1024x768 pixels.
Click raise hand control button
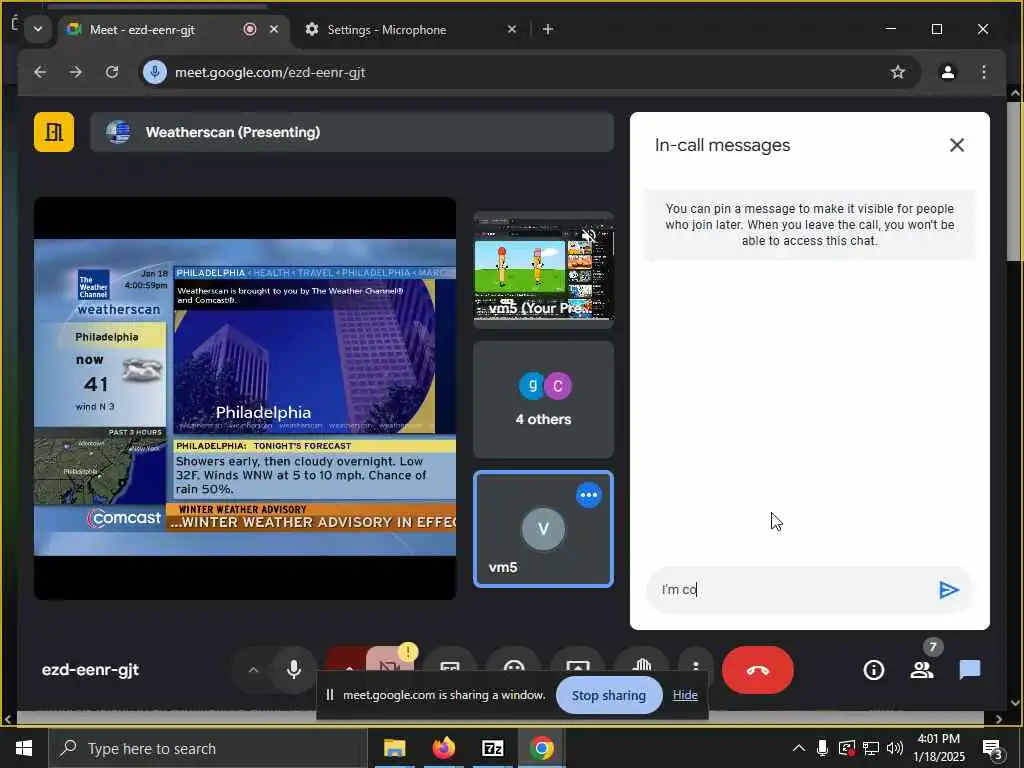pos(643,663)
